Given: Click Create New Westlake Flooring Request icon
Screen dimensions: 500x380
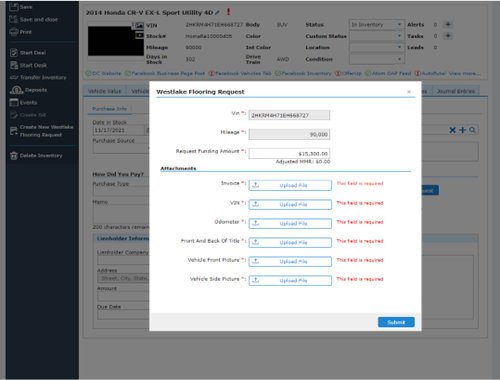Looking at the screenshot, I should [14, 131].
